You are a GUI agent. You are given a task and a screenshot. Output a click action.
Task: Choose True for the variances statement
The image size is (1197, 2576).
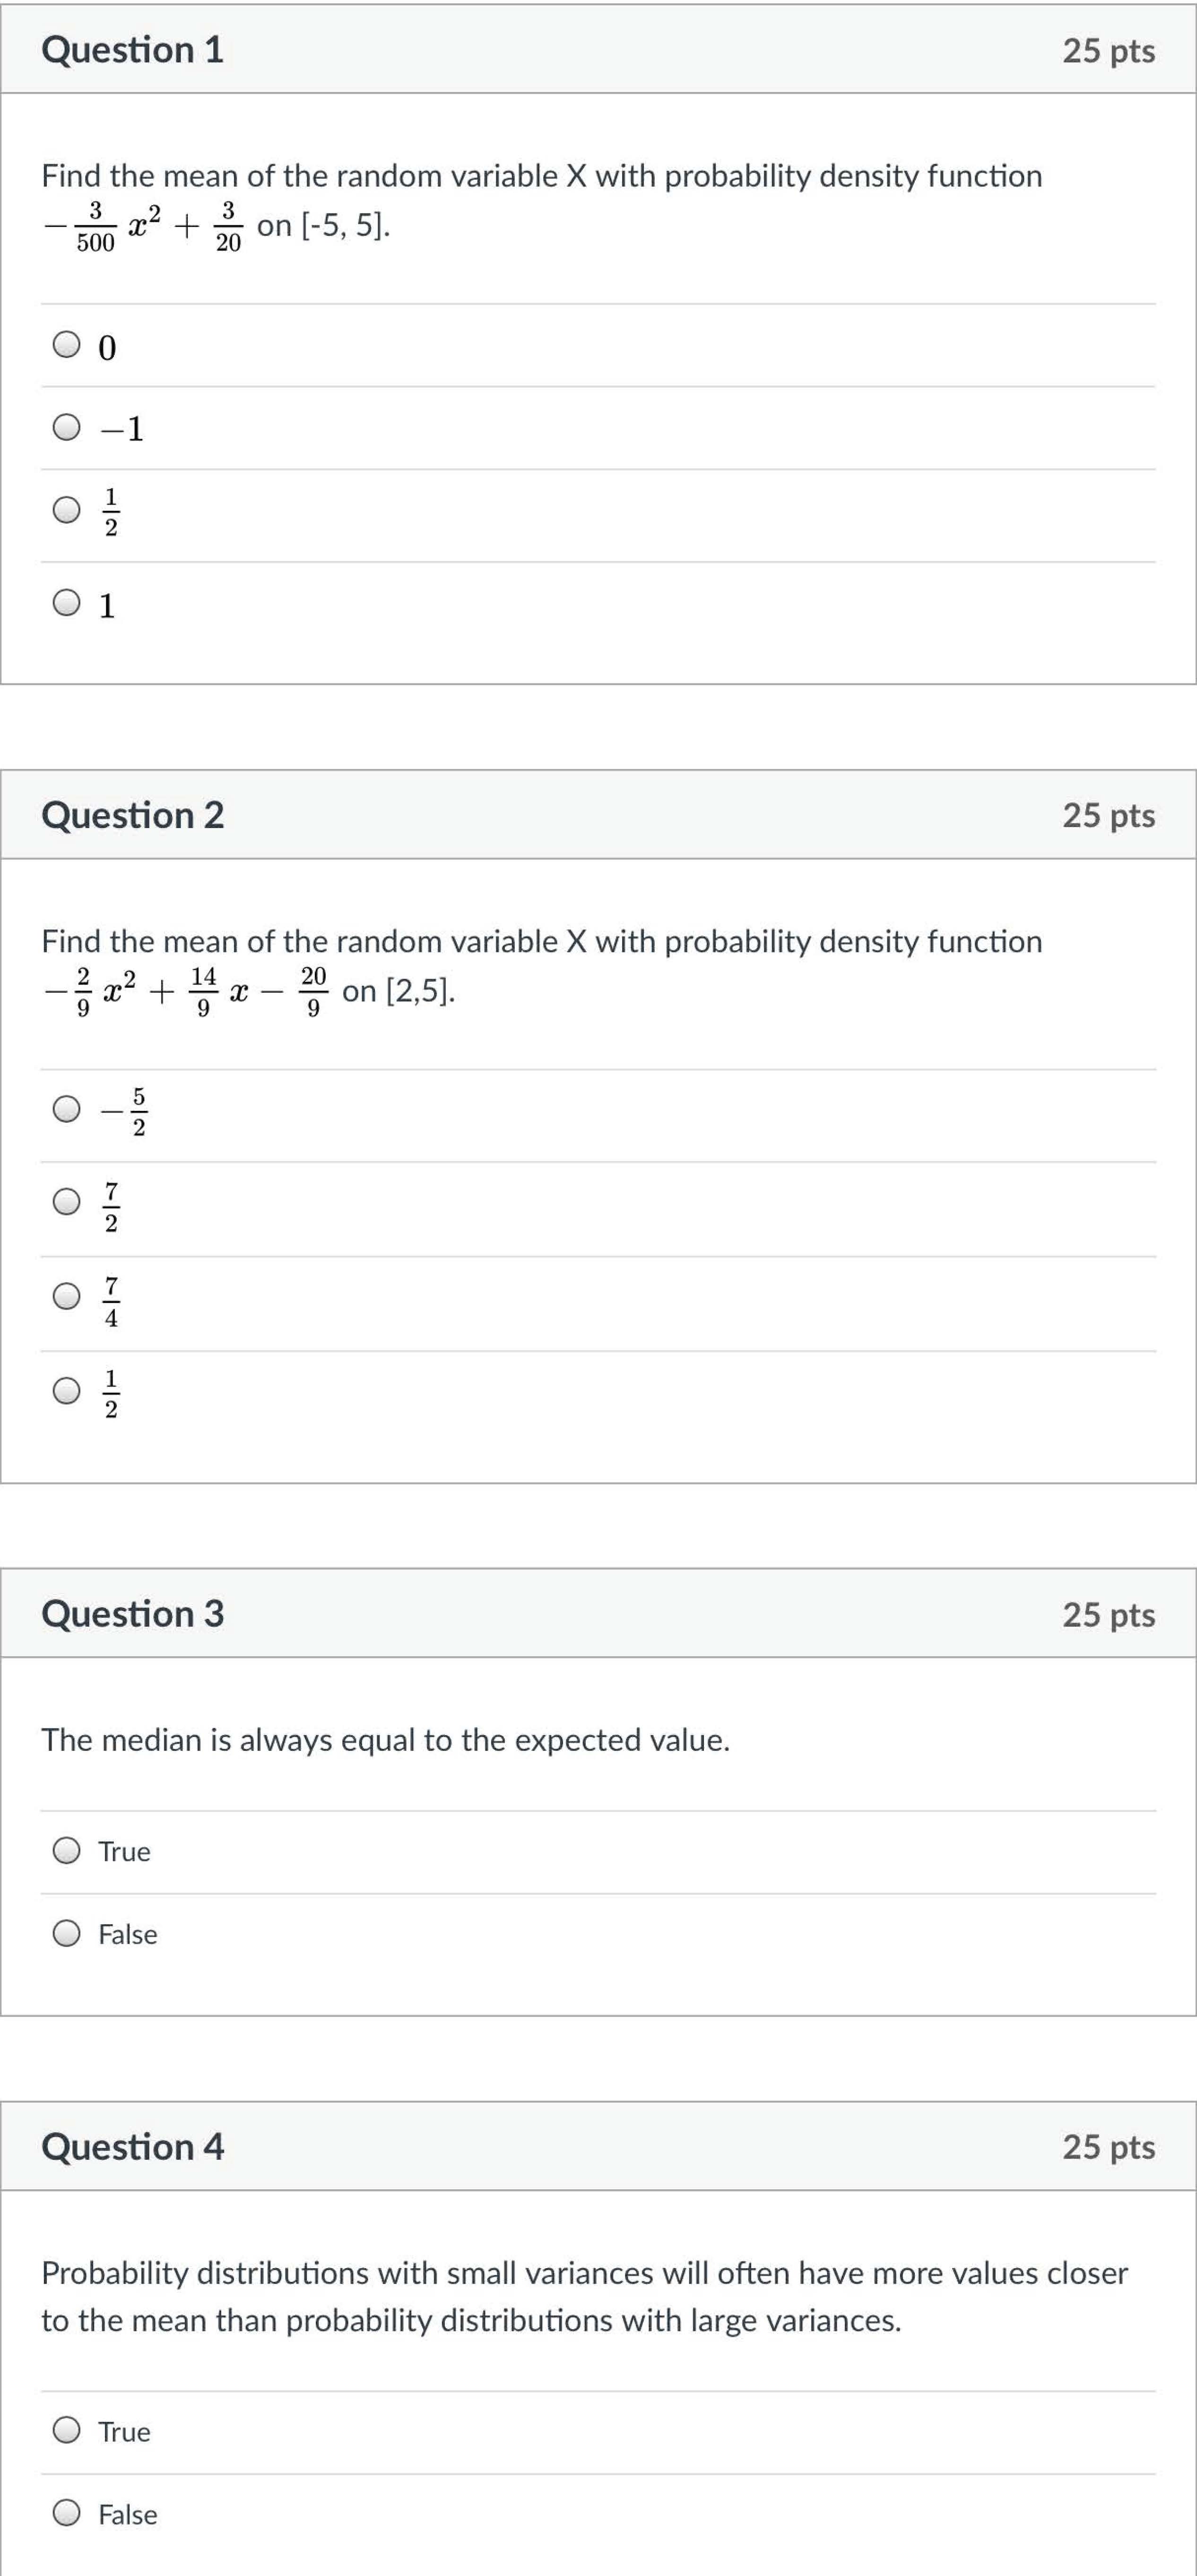tap(67, 2430)
